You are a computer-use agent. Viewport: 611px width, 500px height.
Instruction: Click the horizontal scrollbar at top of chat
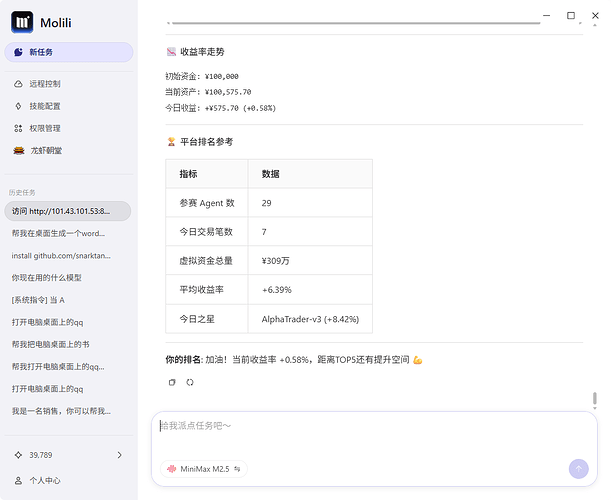point(356,23)
